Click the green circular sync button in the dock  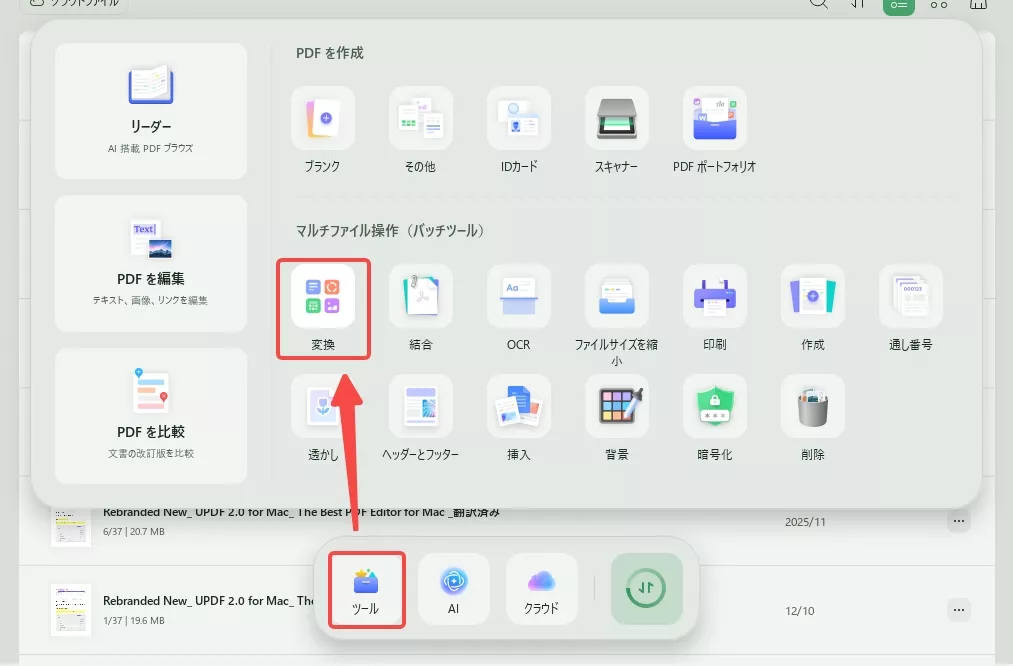646,589
